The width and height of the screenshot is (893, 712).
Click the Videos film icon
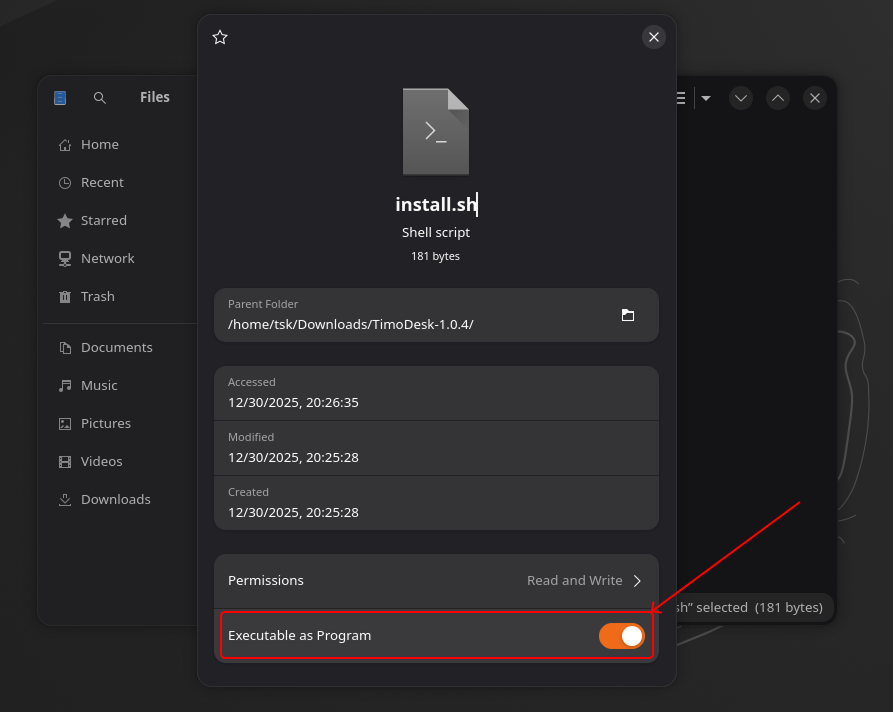click(65, 462)
